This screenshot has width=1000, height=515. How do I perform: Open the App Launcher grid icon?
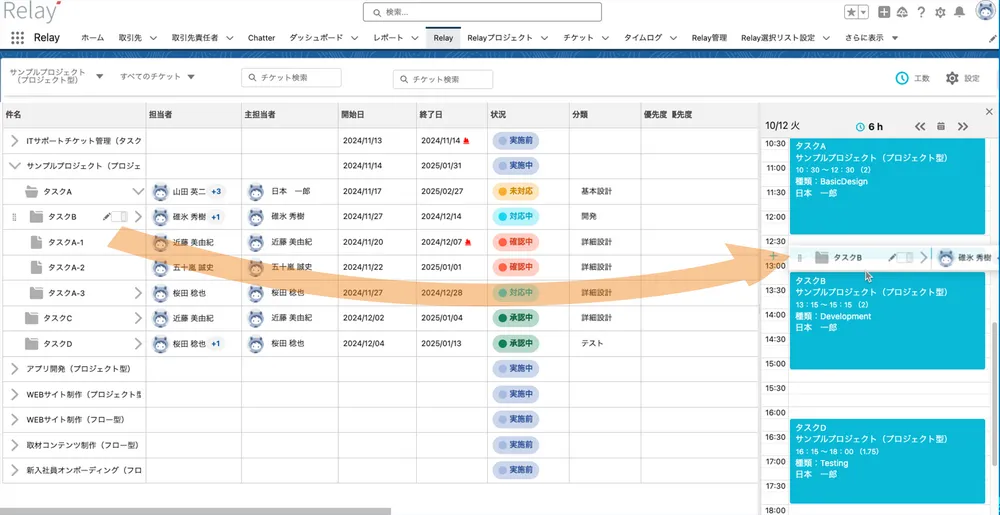(x=17, y=38)
